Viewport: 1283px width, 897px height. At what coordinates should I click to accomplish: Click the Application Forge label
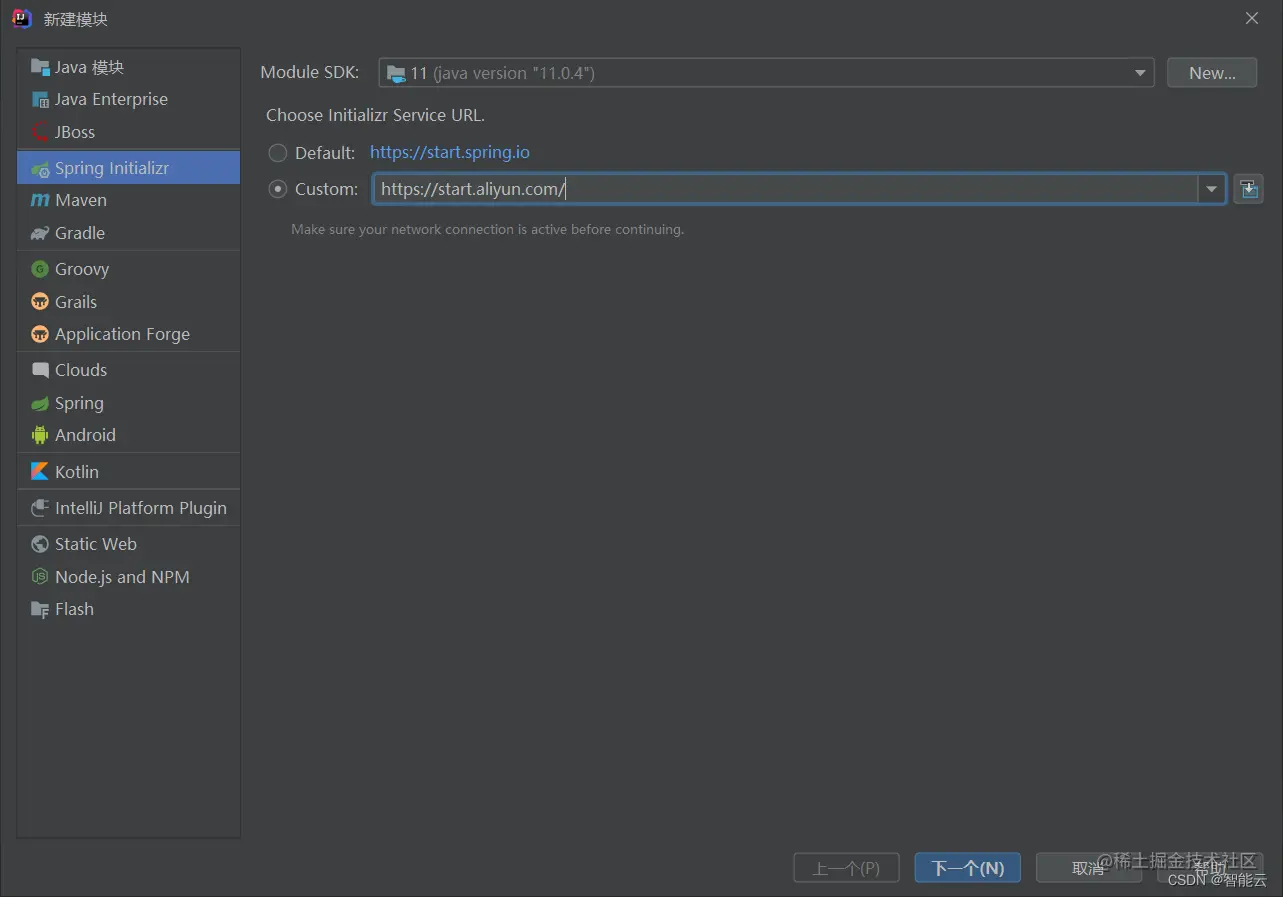click(122, 334)
